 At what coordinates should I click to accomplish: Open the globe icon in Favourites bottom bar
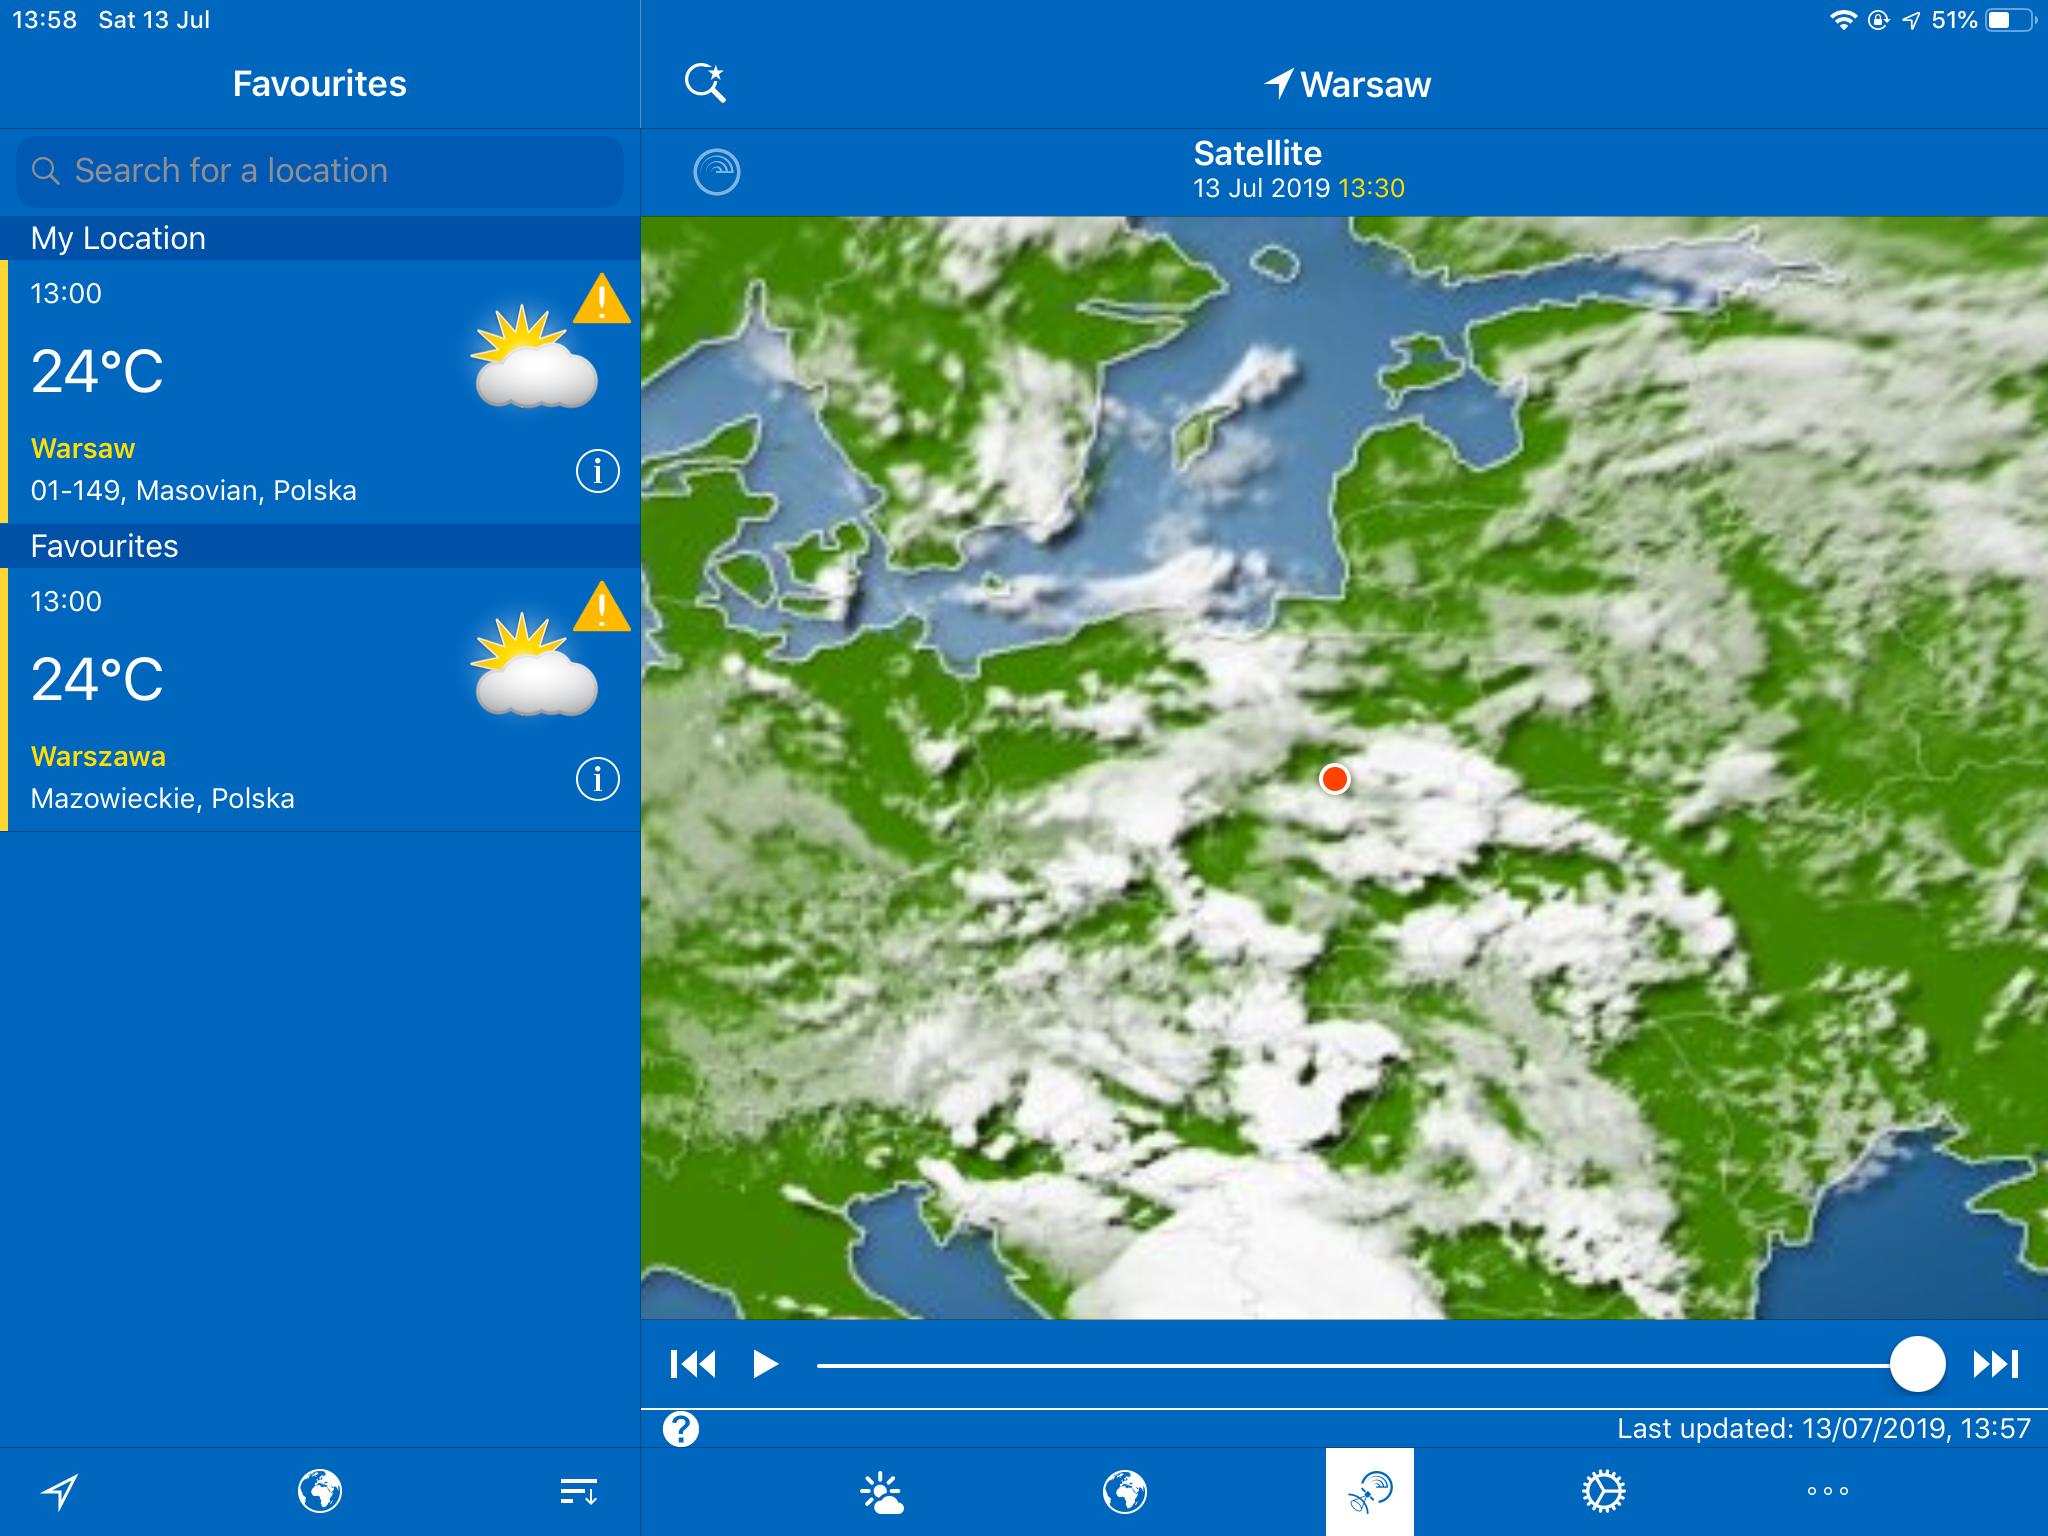pyautogui.click(x=320, y=1492)
